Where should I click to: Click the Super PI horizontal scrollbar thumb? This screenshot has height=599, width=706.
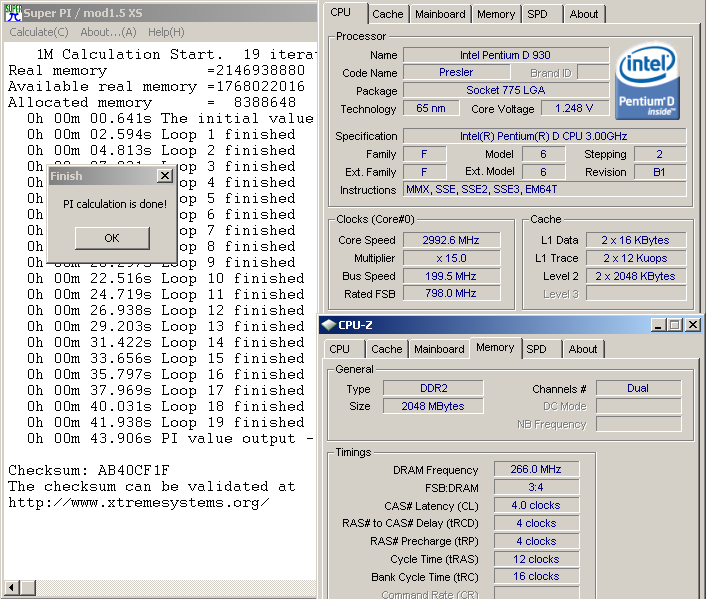pyautogui.click(x=28, y=588)
